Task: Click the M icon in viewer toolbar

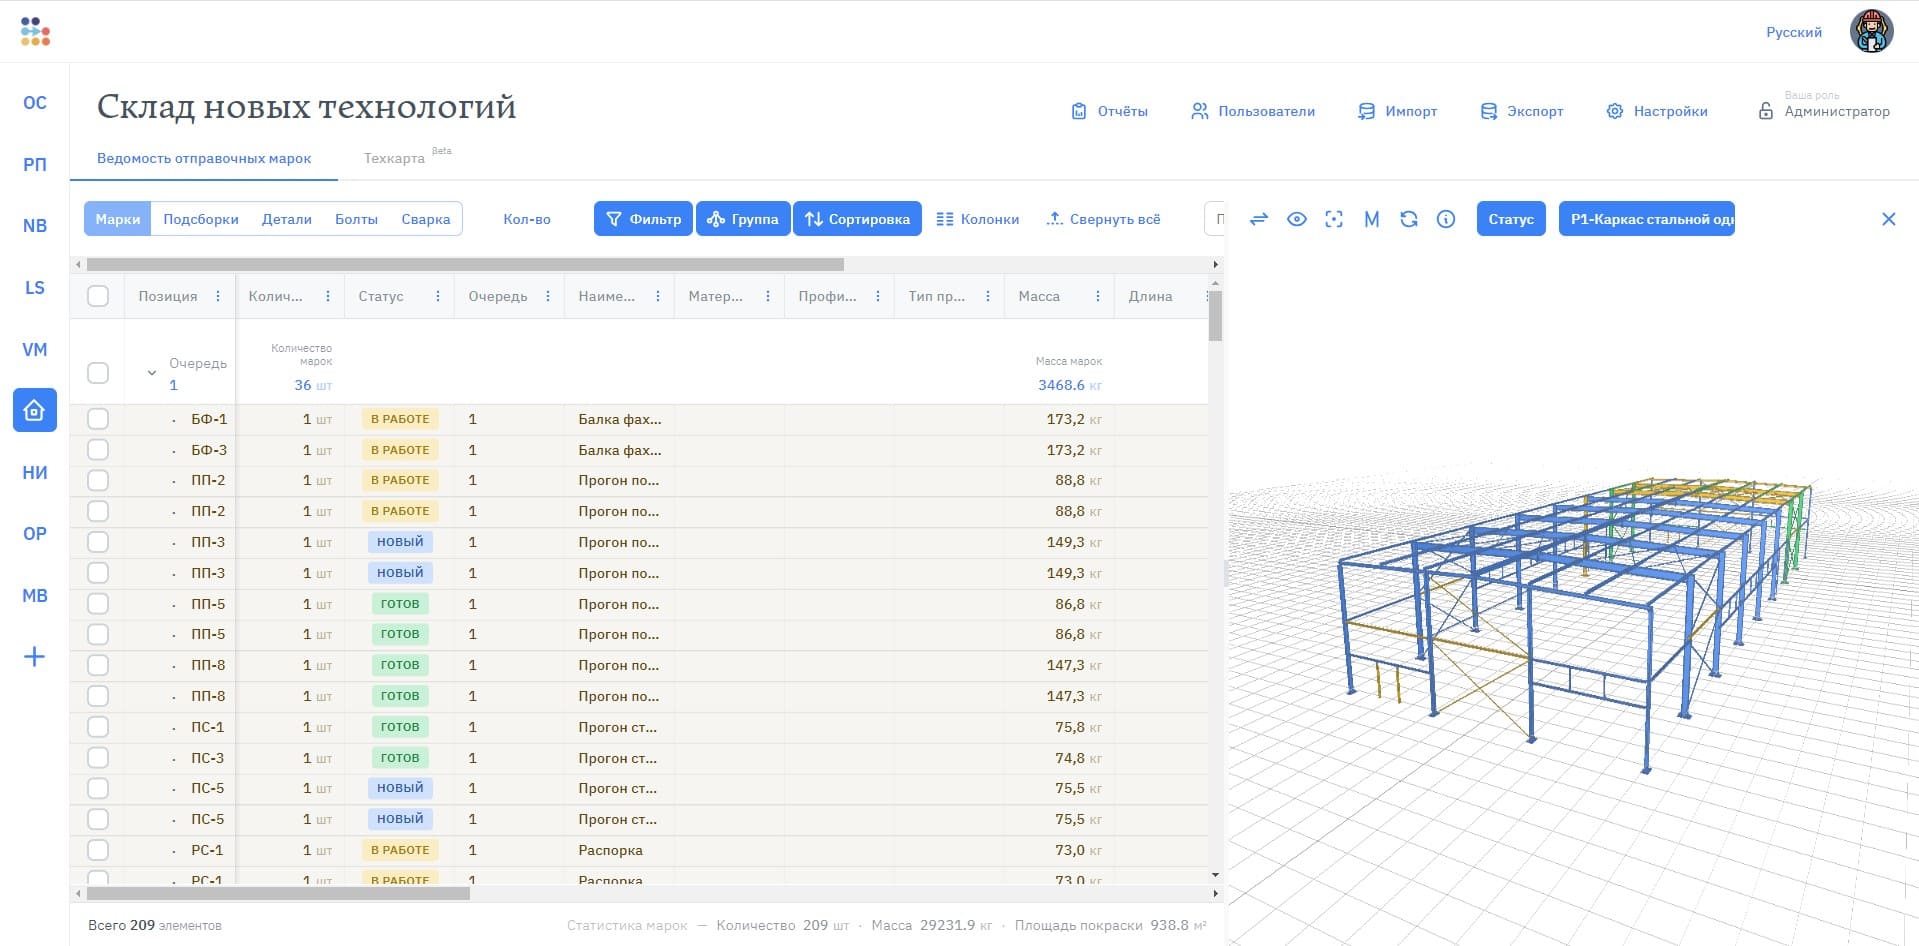Action: click(1371, 219)
